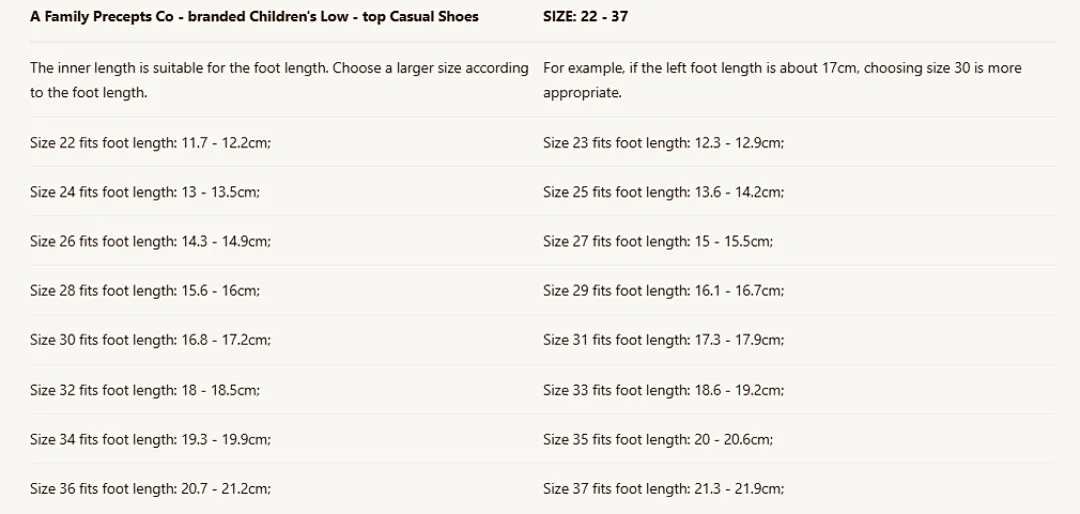The image size is (1080, 514).
Task: Click the Size 37 fits 21.3 - 21.9cm text
Action: coord(663,489)
